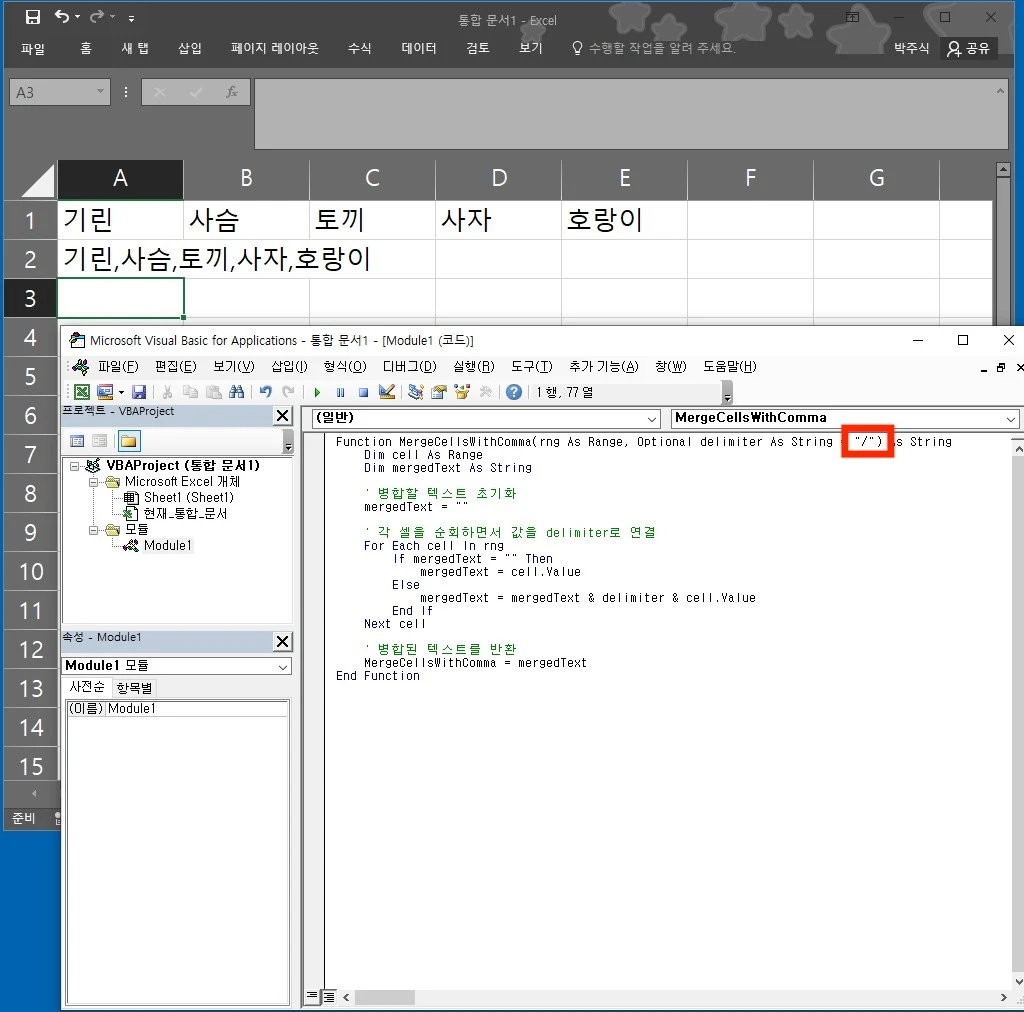Open Find with the binoculars icon

point(236,392)
